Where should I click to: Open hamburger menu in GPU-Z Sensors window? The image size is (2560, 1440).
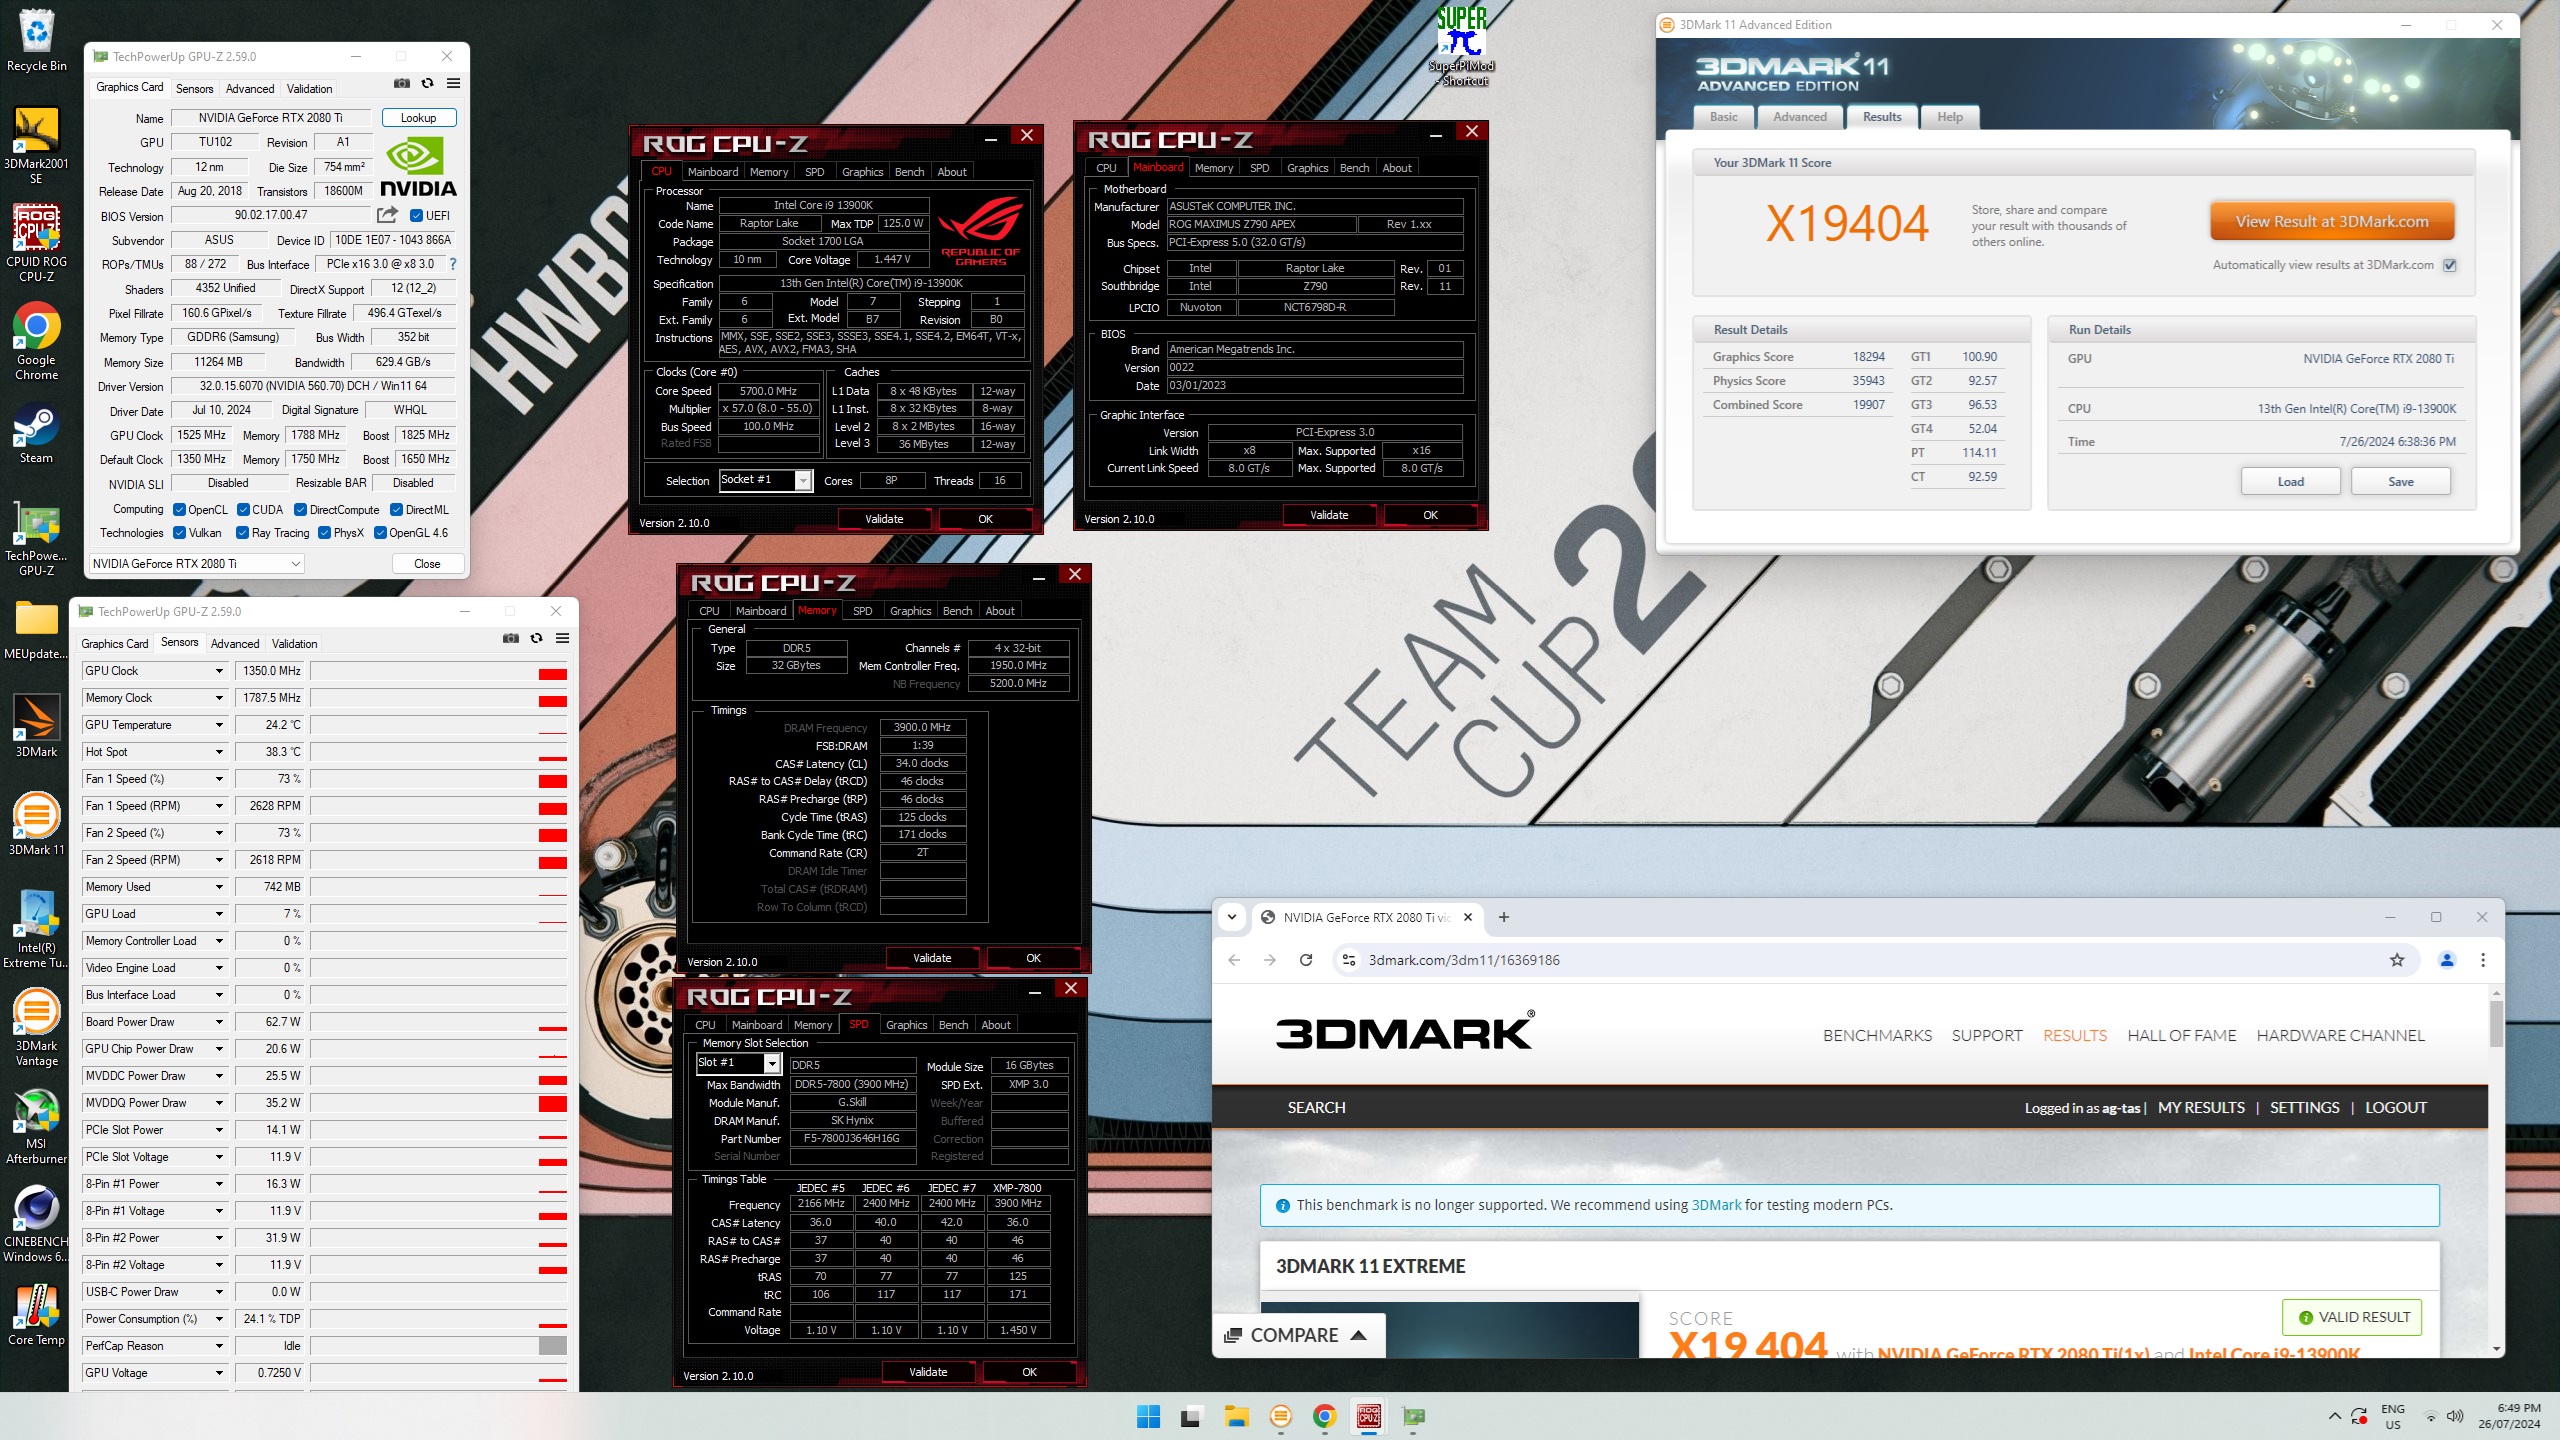(x=563, y=638)
